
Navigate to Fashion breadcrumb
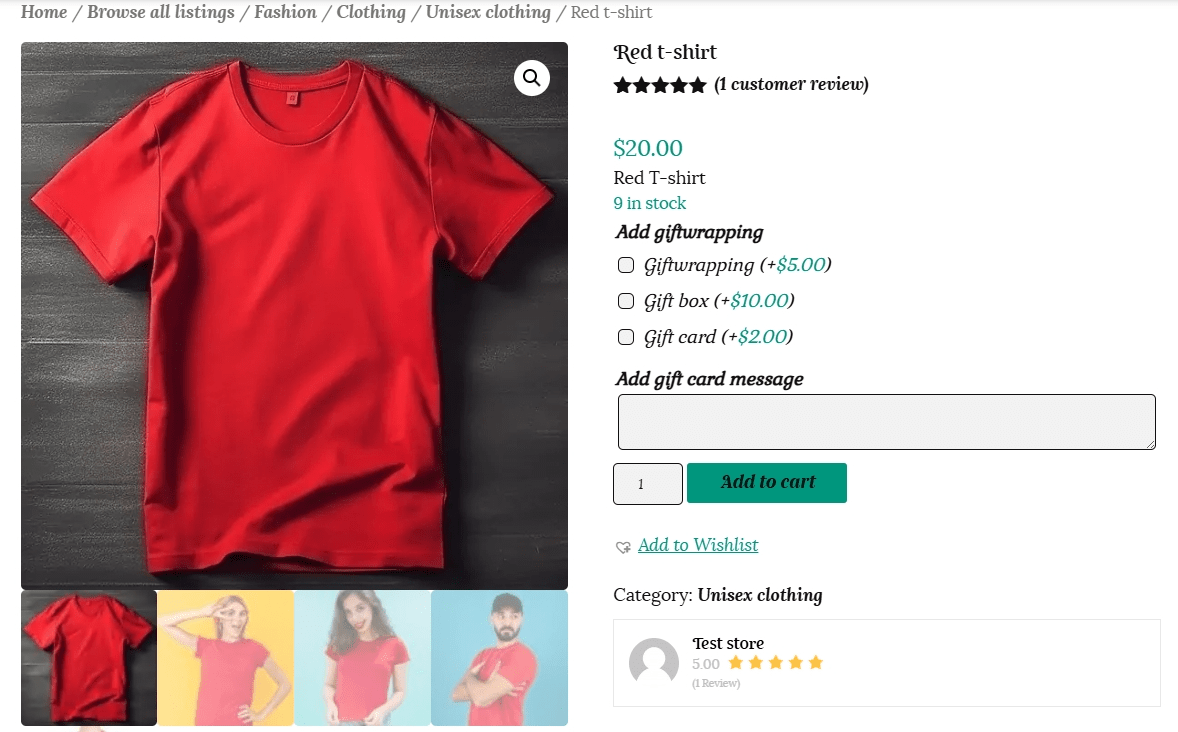285,12
